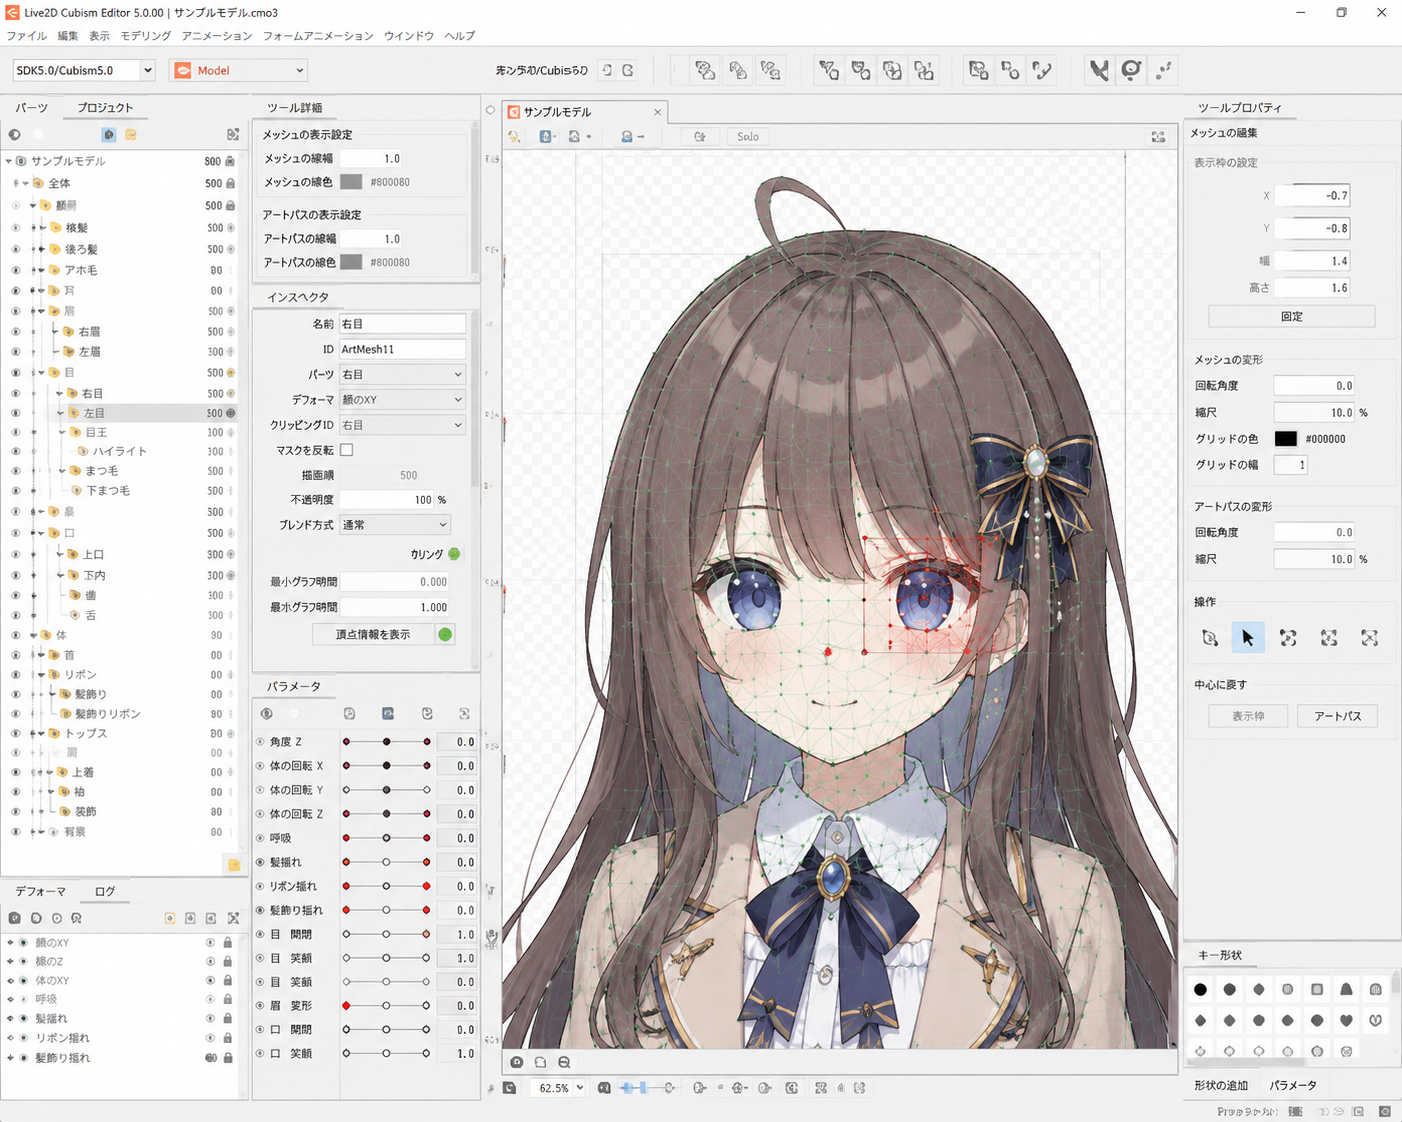Click the scattered dots icon in top toolbar
This screenshot has height=1122, width=1402.
tap(1164, 70)
